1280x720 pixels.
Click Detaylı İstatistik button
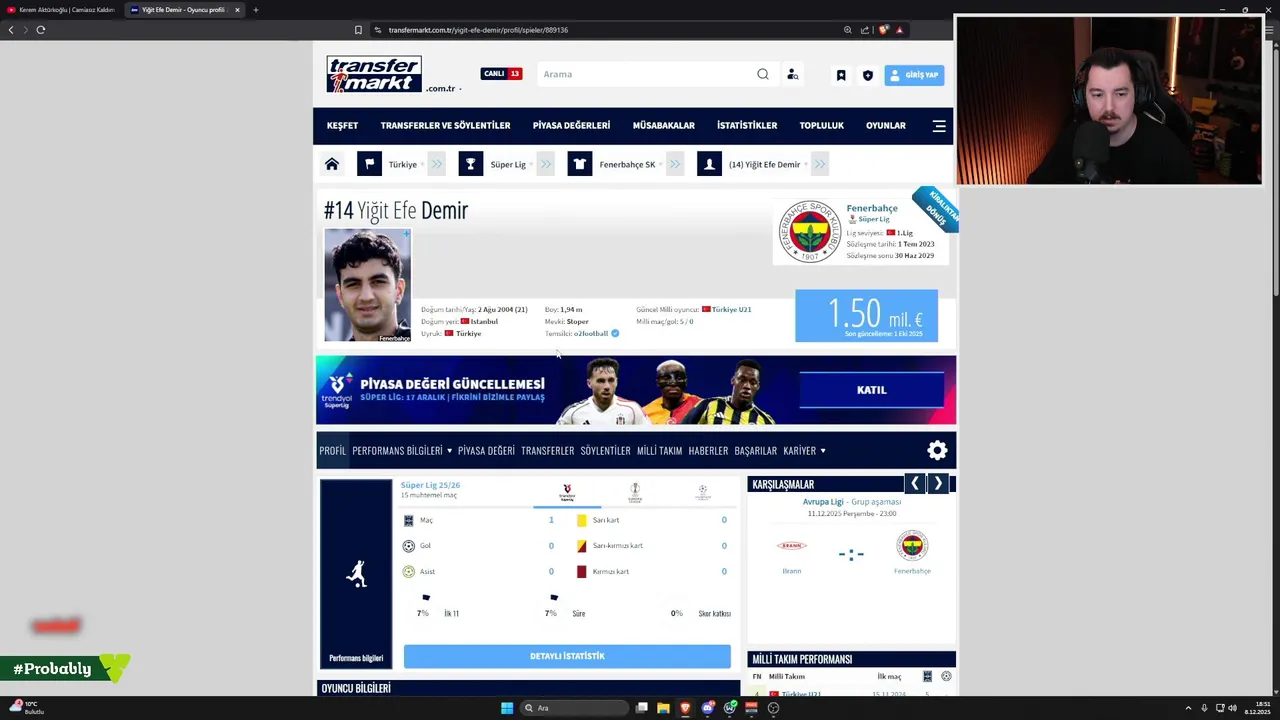(567, 656)
